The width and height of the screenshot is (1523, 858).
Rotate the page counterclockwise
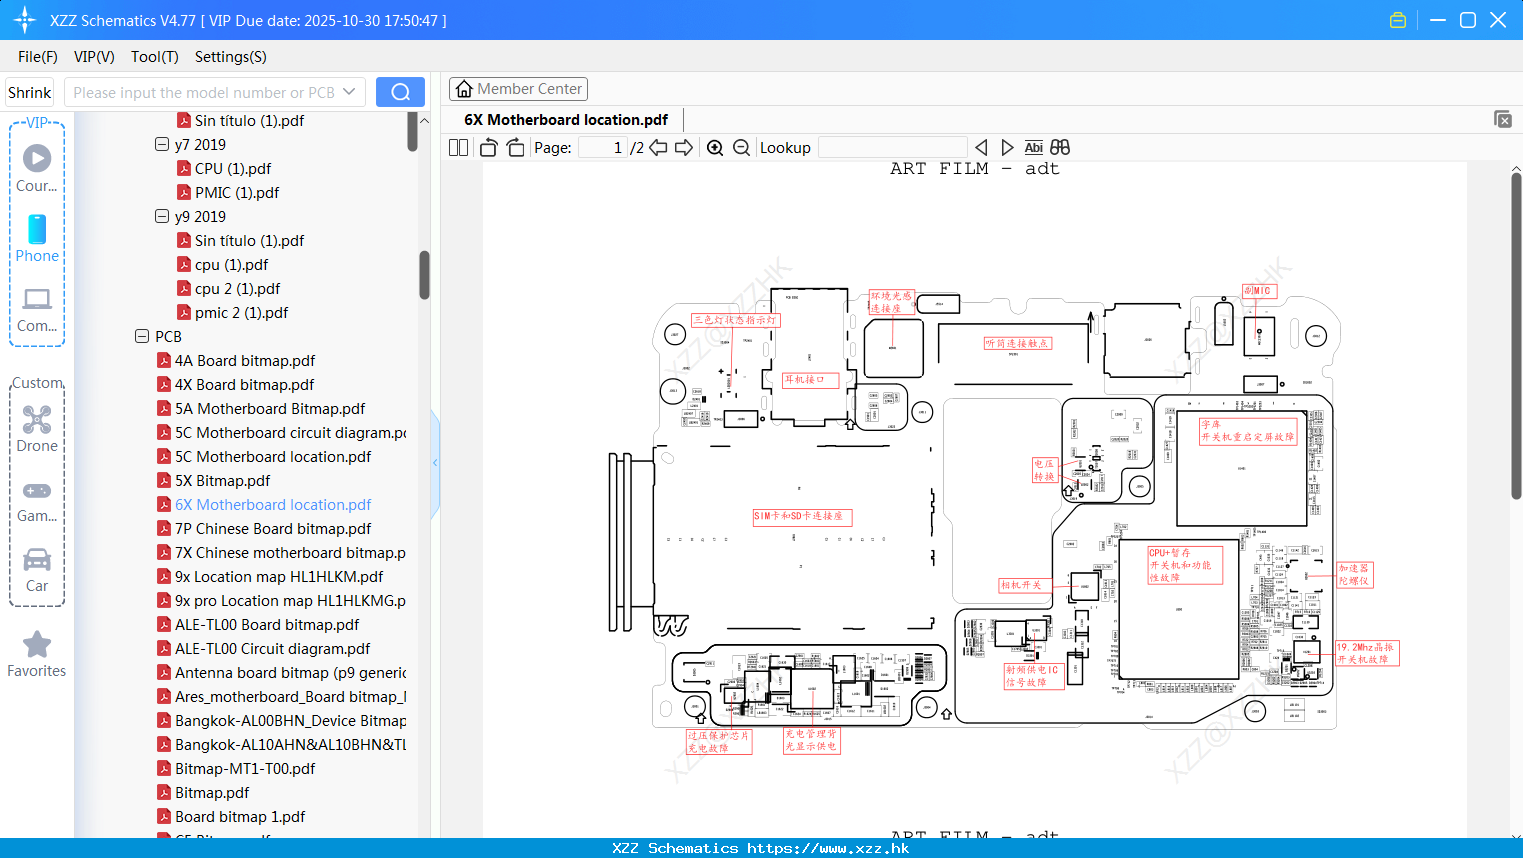(x=489, y=147)
